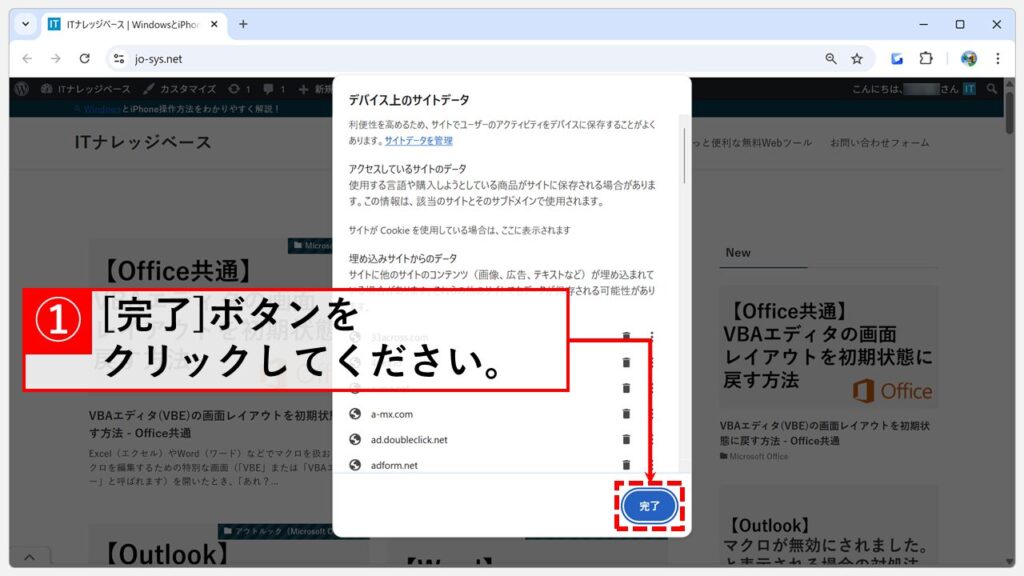The height and width of the screenshot is (576, 1024).
Task: Open sidebar VBAエディタ article thumbnail
Action: (x=828, y=347)
